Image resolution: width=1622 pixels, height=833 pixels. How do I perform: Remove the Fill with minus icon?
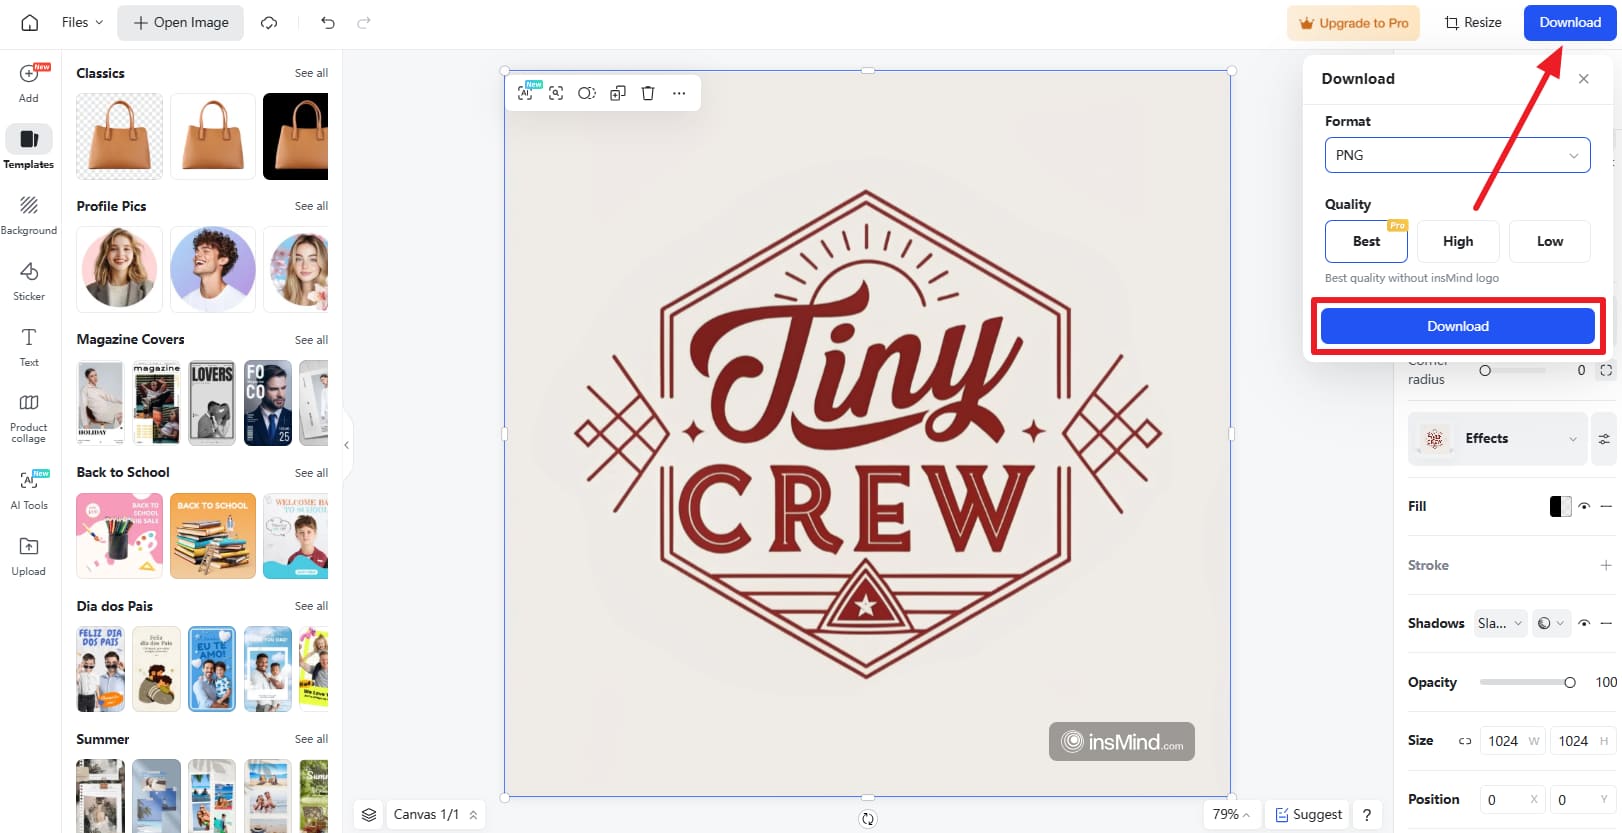click(x=1606, y=506)
